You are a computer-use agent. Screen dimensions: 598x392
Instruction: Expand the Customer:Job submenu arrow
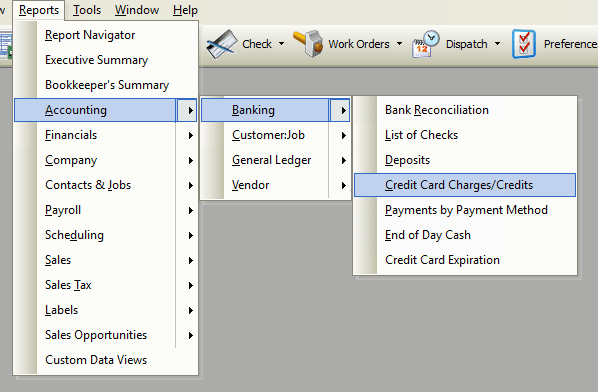coord(344,135)
